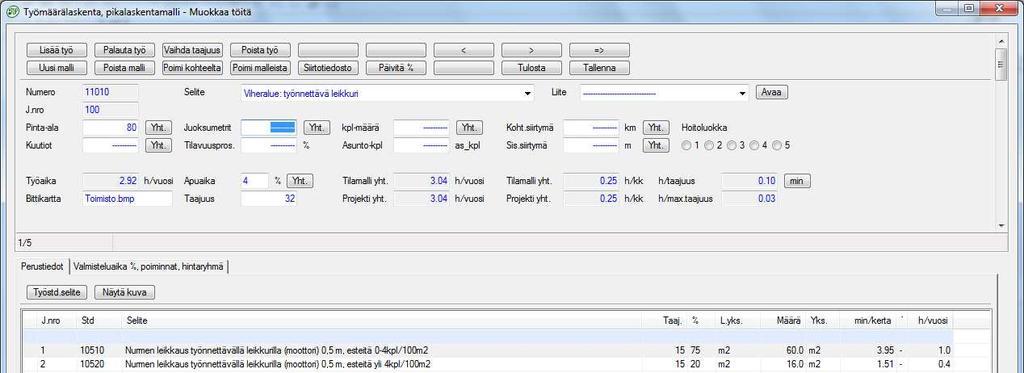This screenshot has width=1024, height=373.
Task: Click the J.nro field showing 100
Action: pyautogui.click(x=110, y=110)
